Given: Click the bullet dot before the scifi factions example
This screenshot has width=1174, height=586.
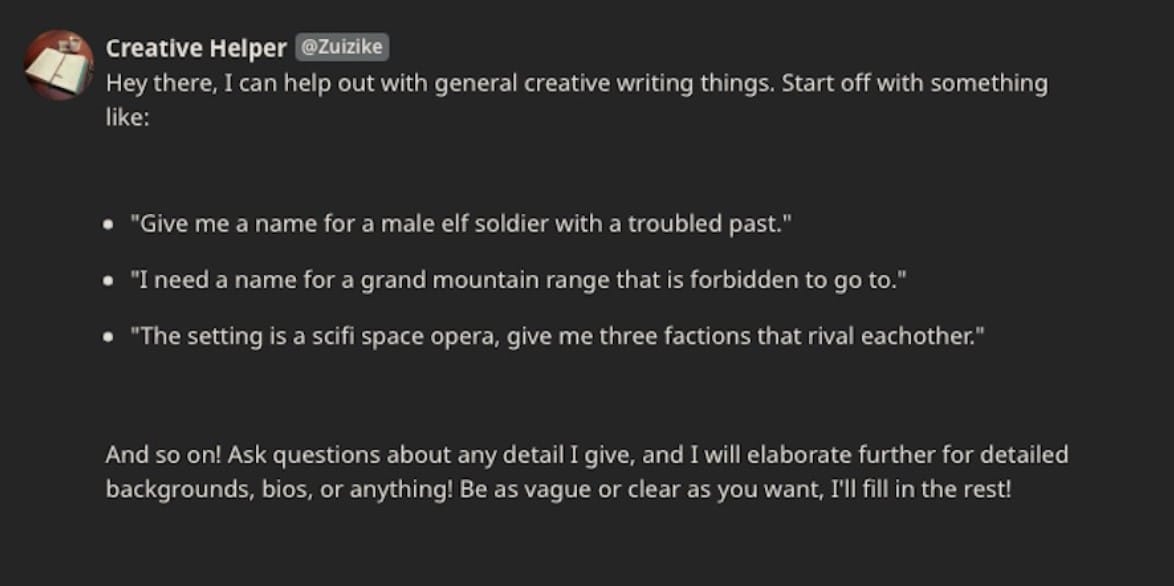Looking at the screenshot, I should [109, 337].
